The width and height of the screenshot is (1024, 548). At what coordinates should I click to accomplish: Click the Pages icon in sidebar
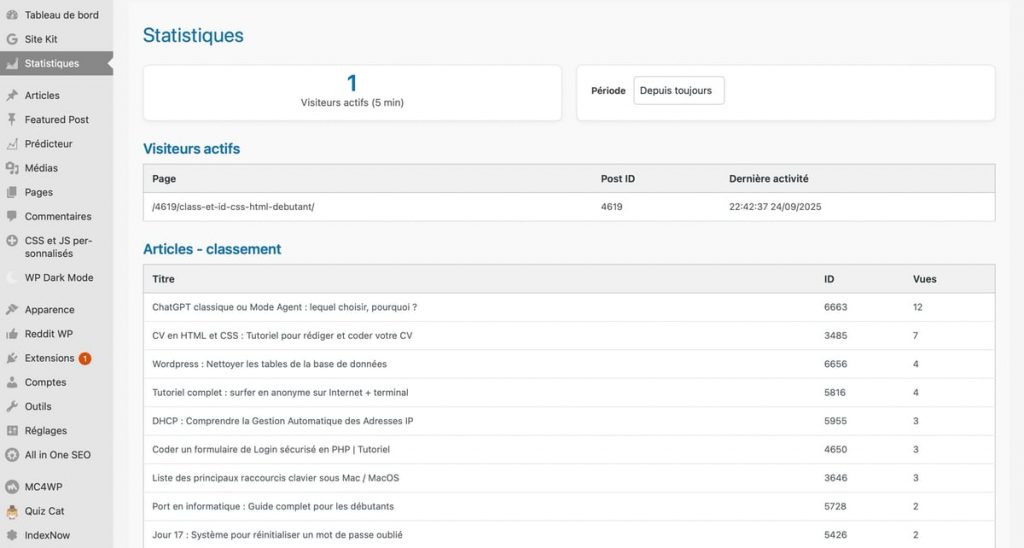pyautogui.click(x=12, y=192)
